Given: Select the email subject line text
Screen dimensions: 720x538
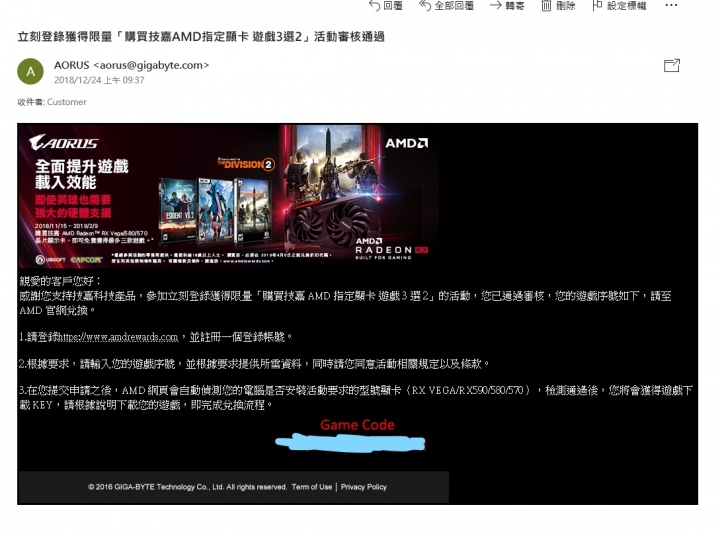Looking at the screenshot, I should [201, 37].
